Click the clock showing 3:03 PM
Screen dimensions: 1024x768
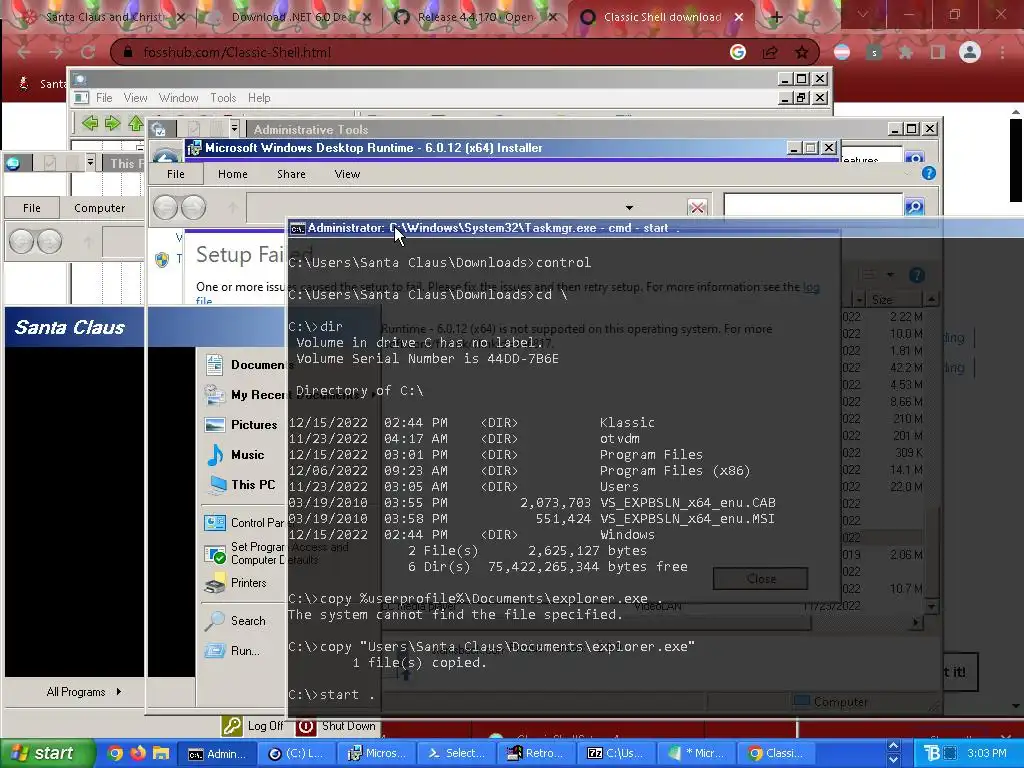click(986, 754)
